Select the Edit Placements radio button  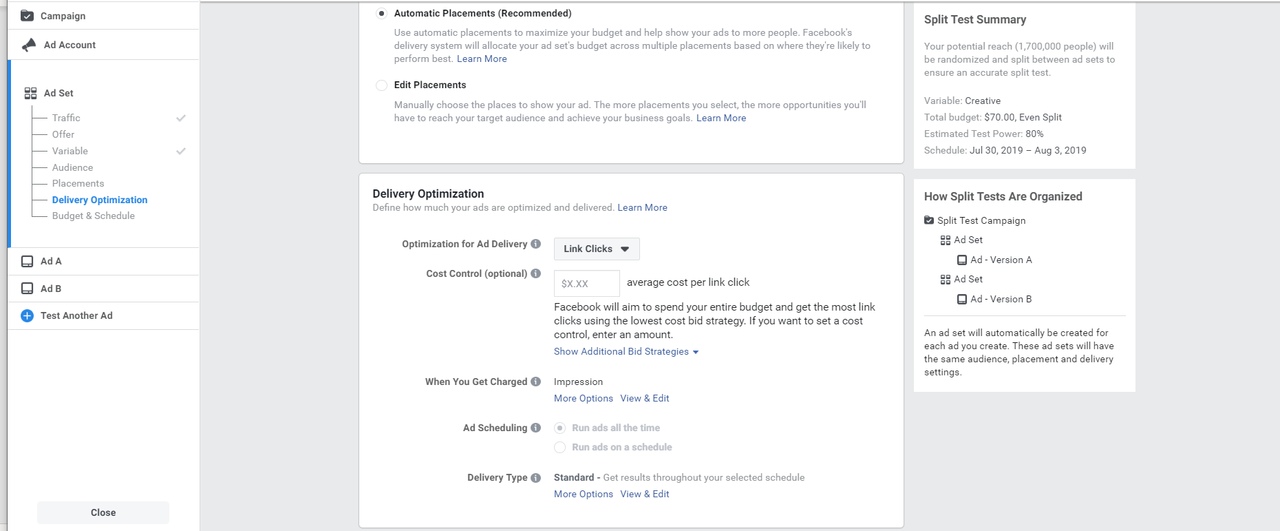[381, 86]
